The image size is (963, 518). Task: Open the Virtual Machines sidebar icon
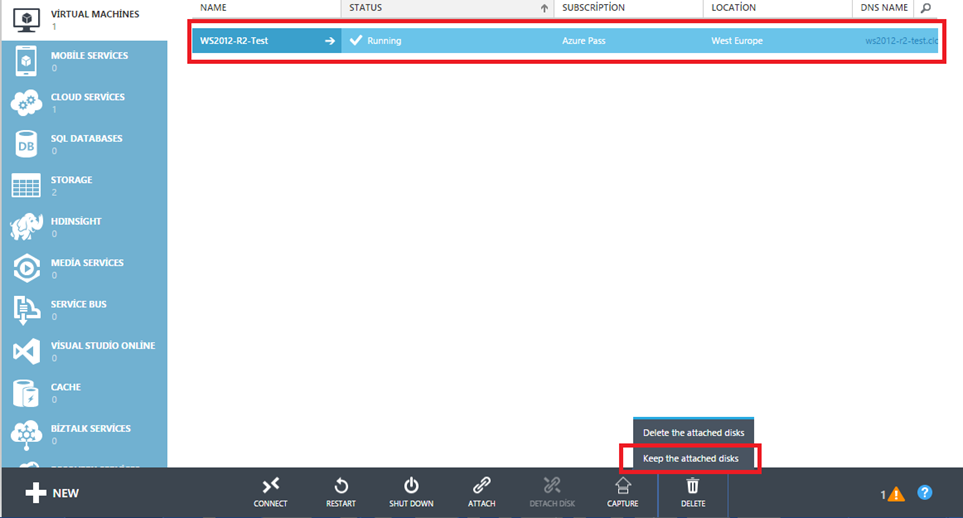point(26,20)
